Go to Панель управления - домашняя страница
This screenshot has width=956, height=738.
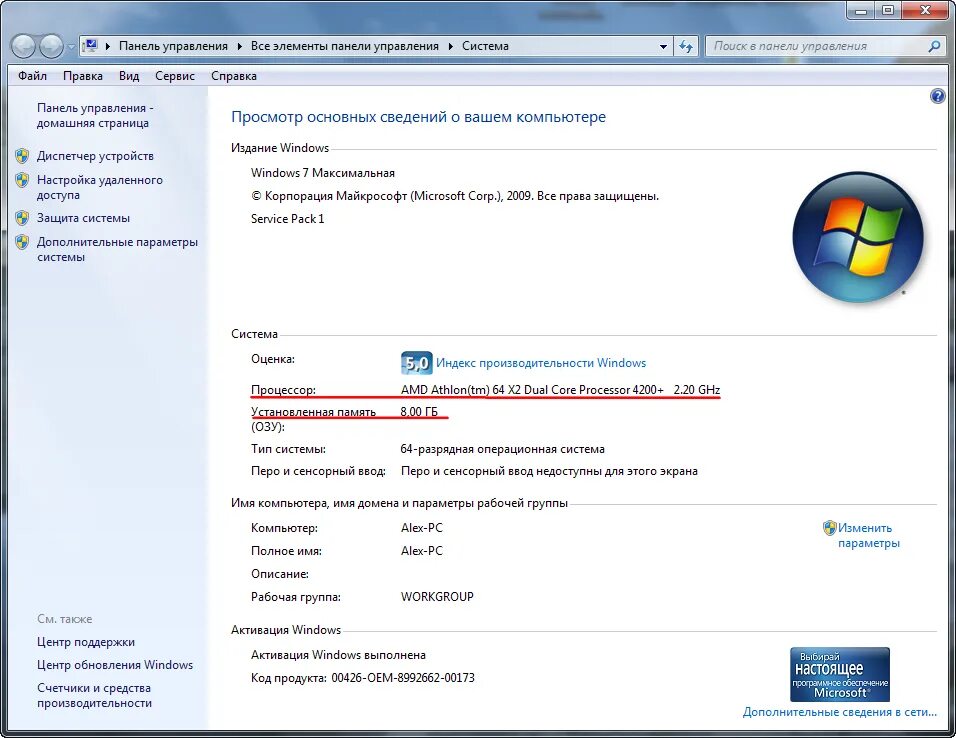pos(95,115)
